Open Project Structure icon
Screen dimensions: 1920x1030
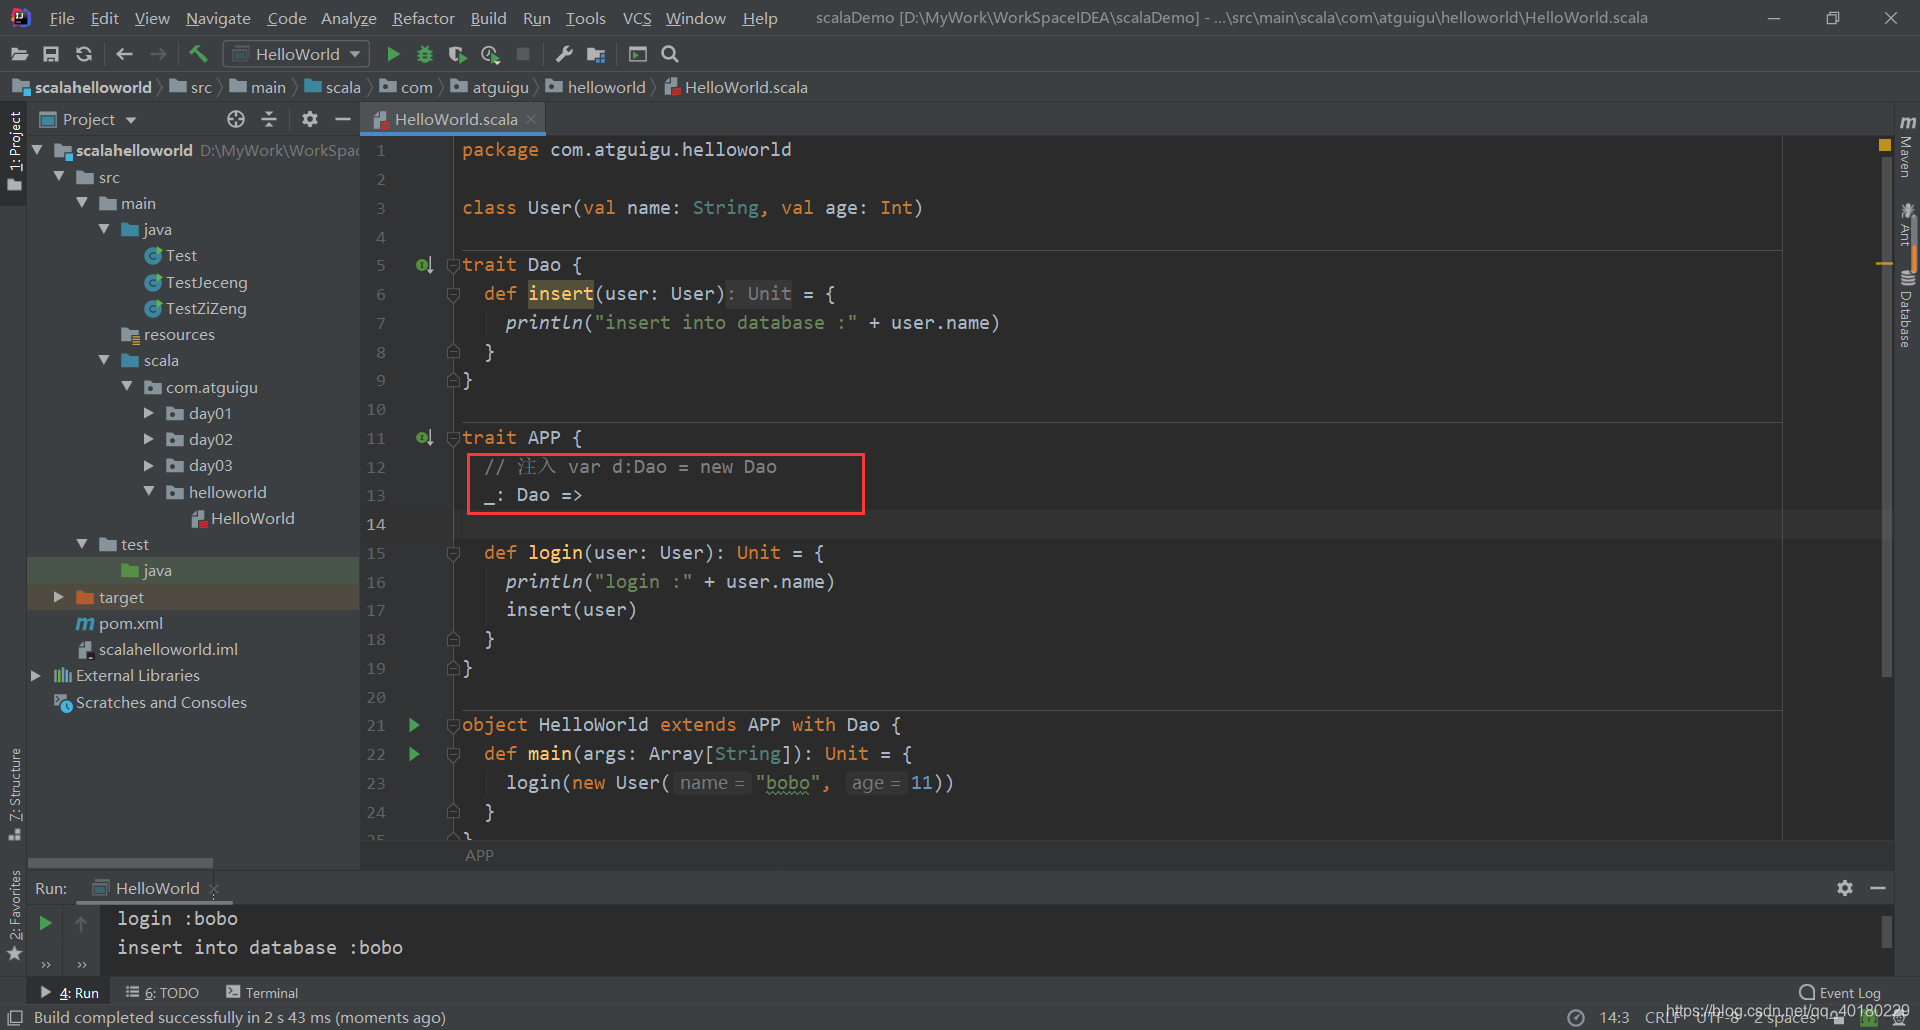pyautogui.click(x=596, y=54)
